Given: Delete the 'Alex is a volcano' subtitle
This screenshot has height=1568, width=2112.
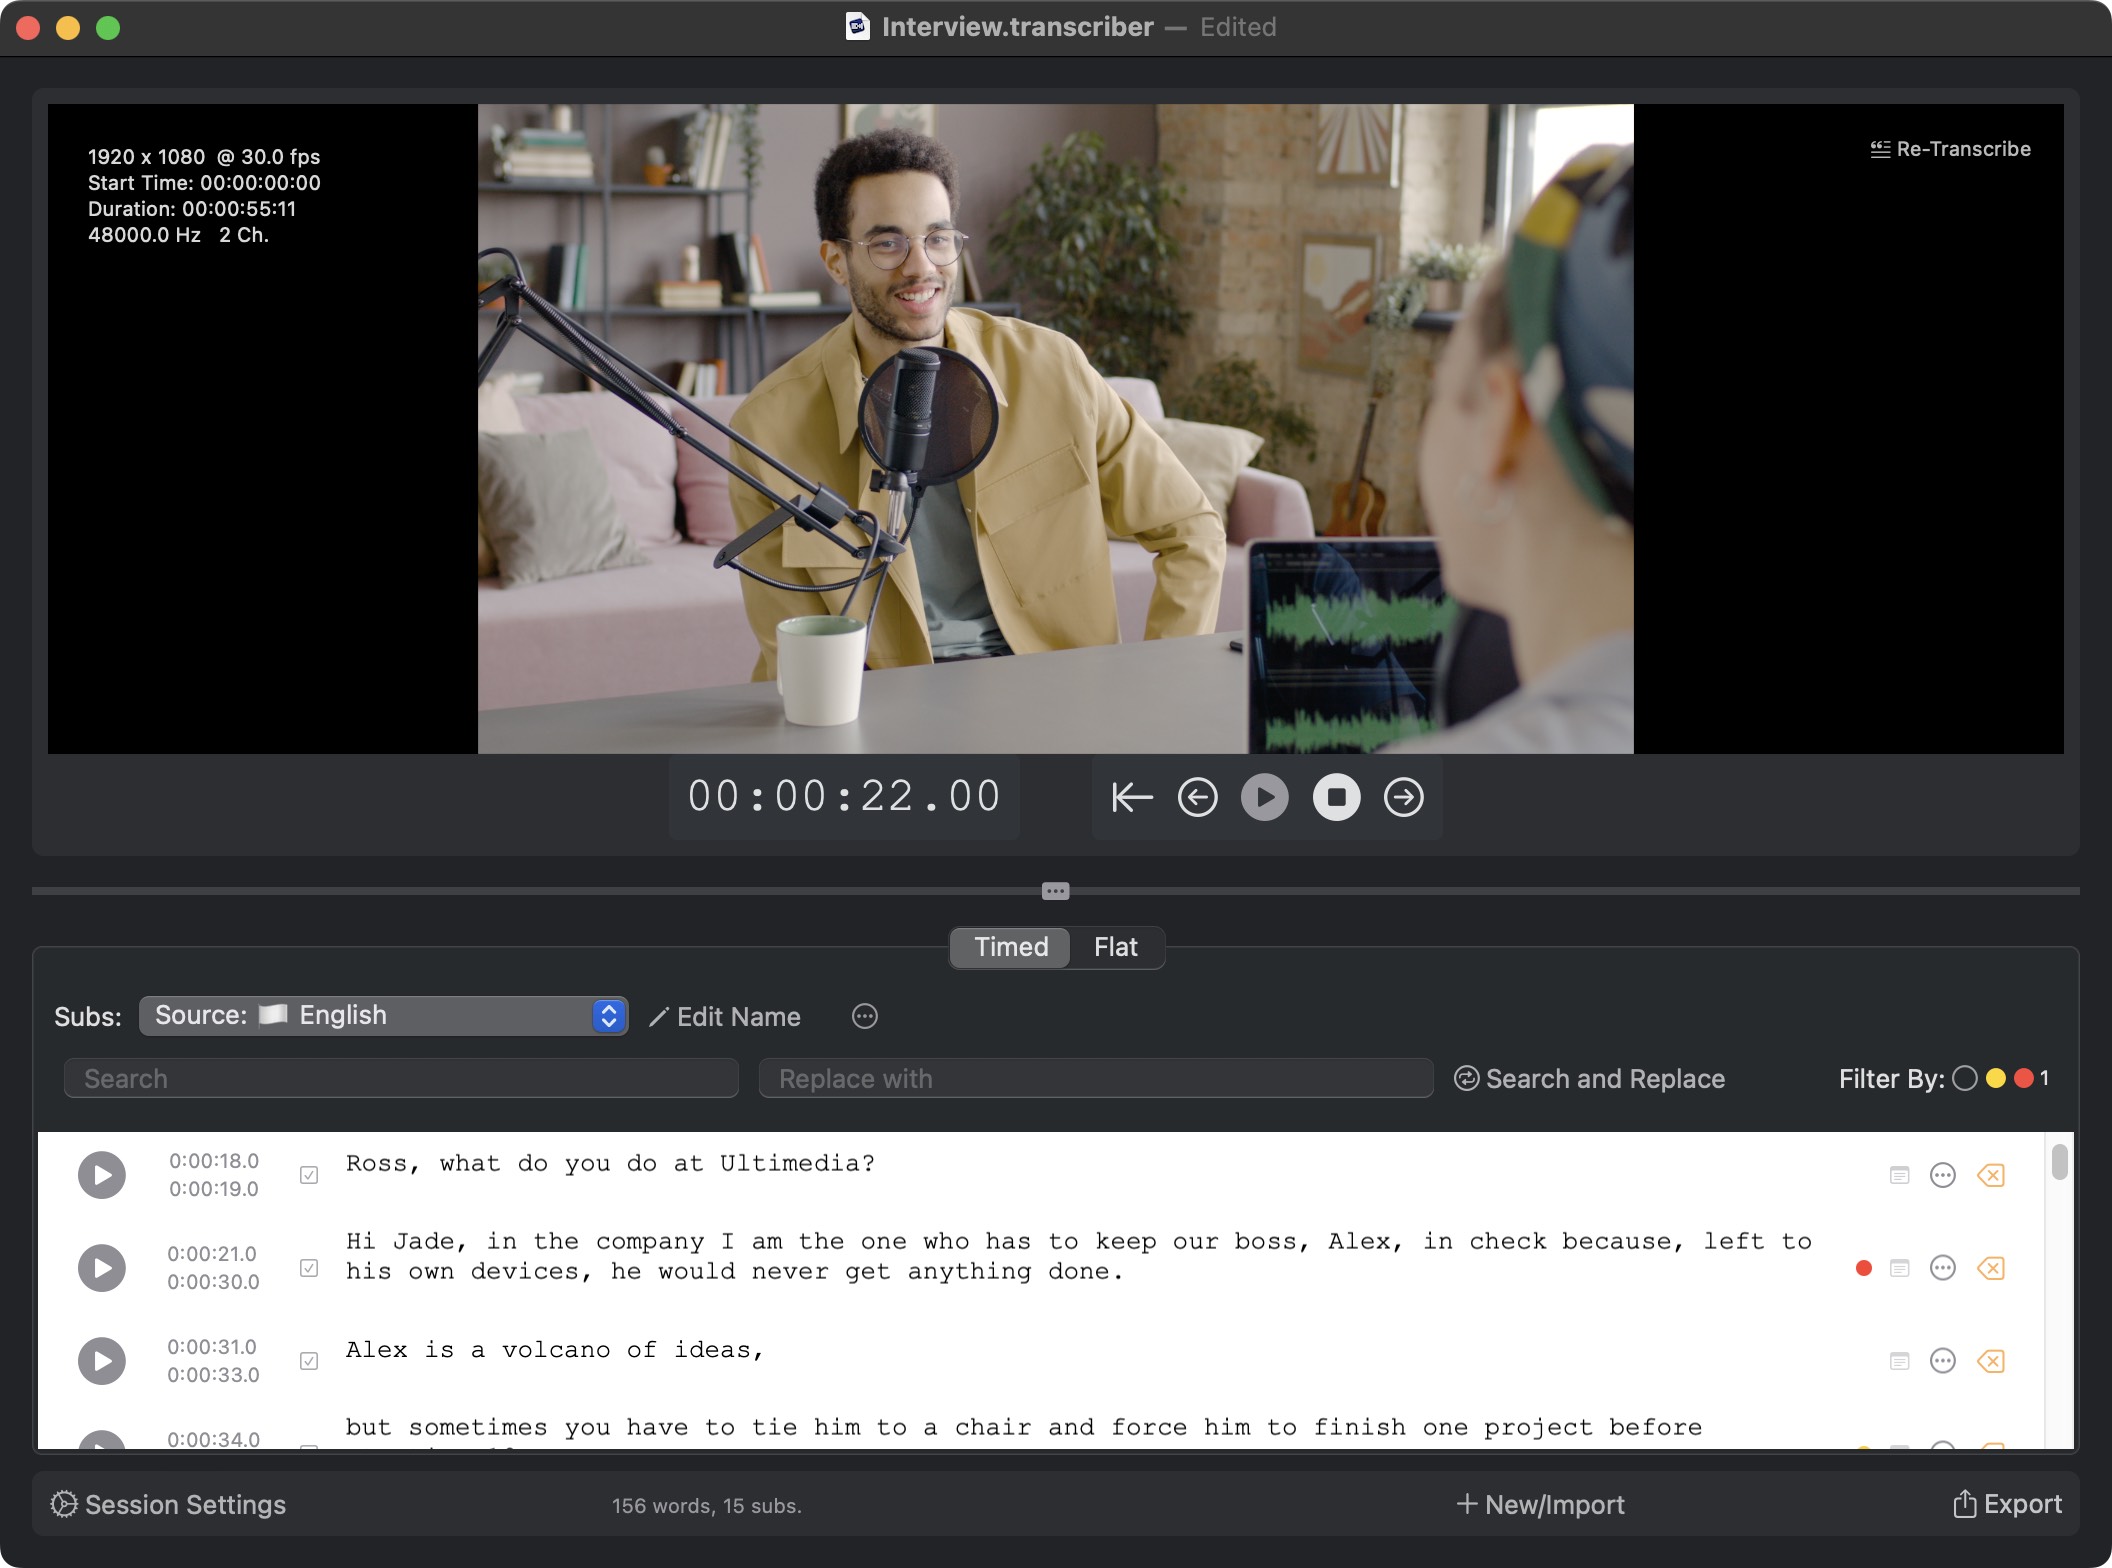Looking at the screenshot, I should (x=1990, y=1361).
